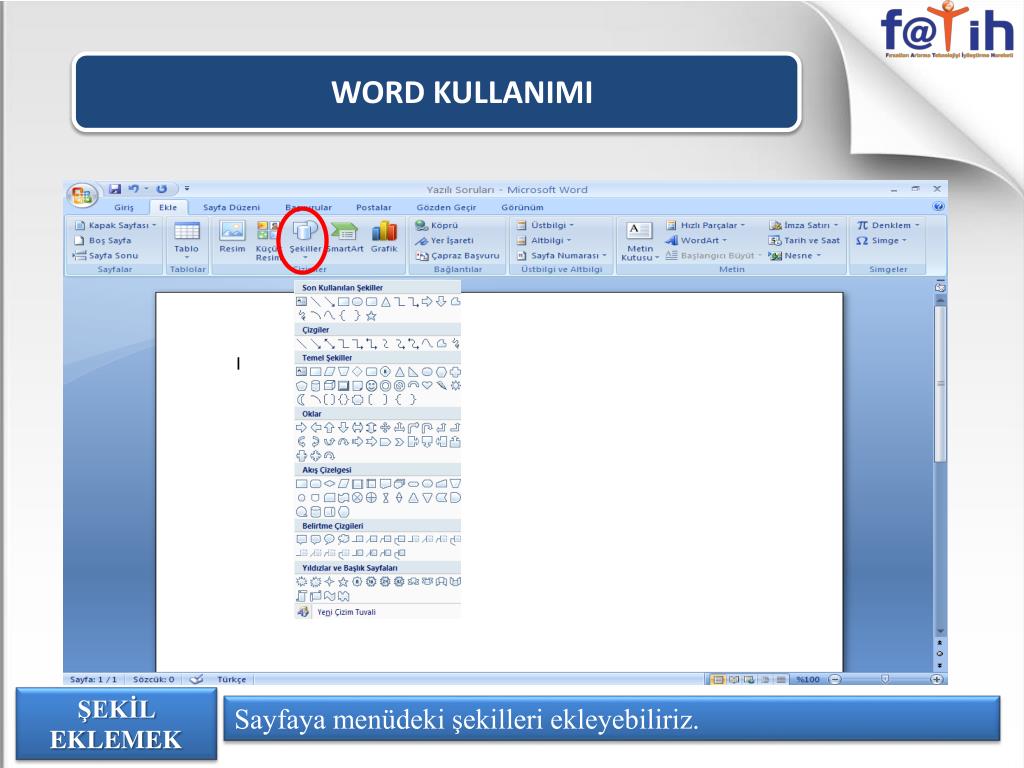Image resolution: width=1024 pixels, height=768 pixels.
Task: Open the Üstbilgi header dropdown
Action: (x=545, y=225)
